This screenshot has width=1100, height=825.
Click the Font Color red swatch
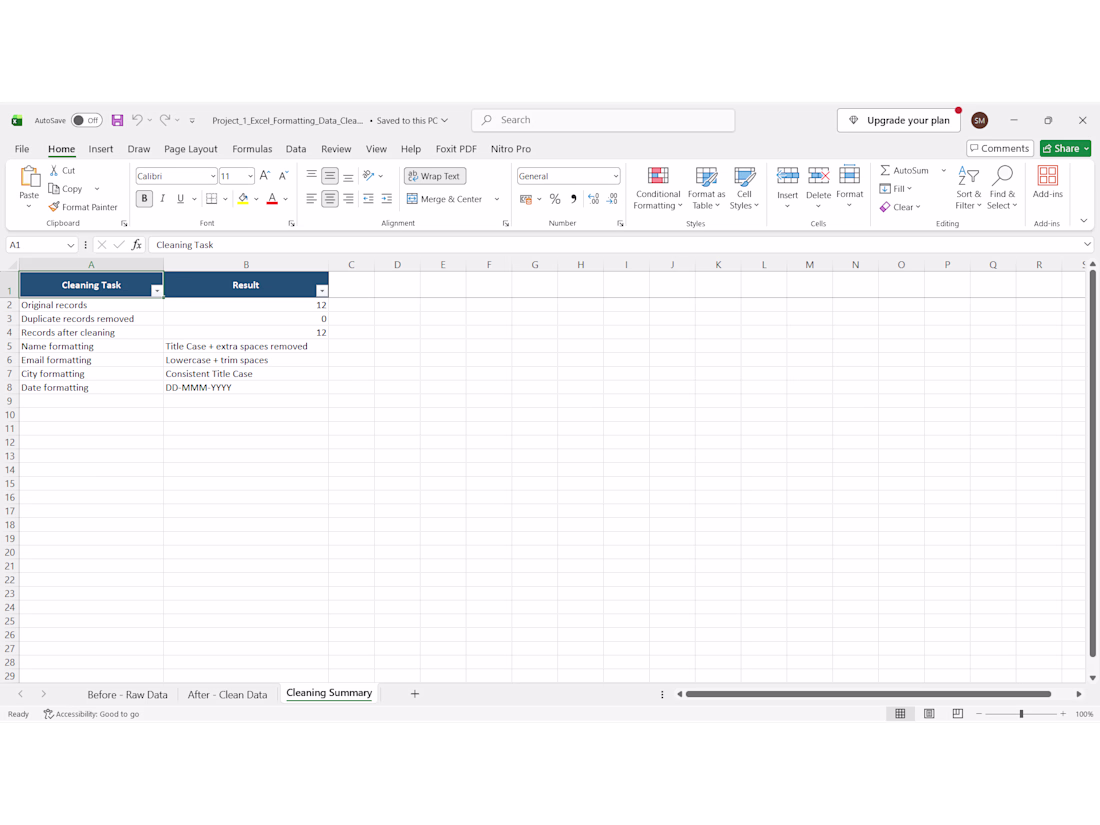(272, 199)
